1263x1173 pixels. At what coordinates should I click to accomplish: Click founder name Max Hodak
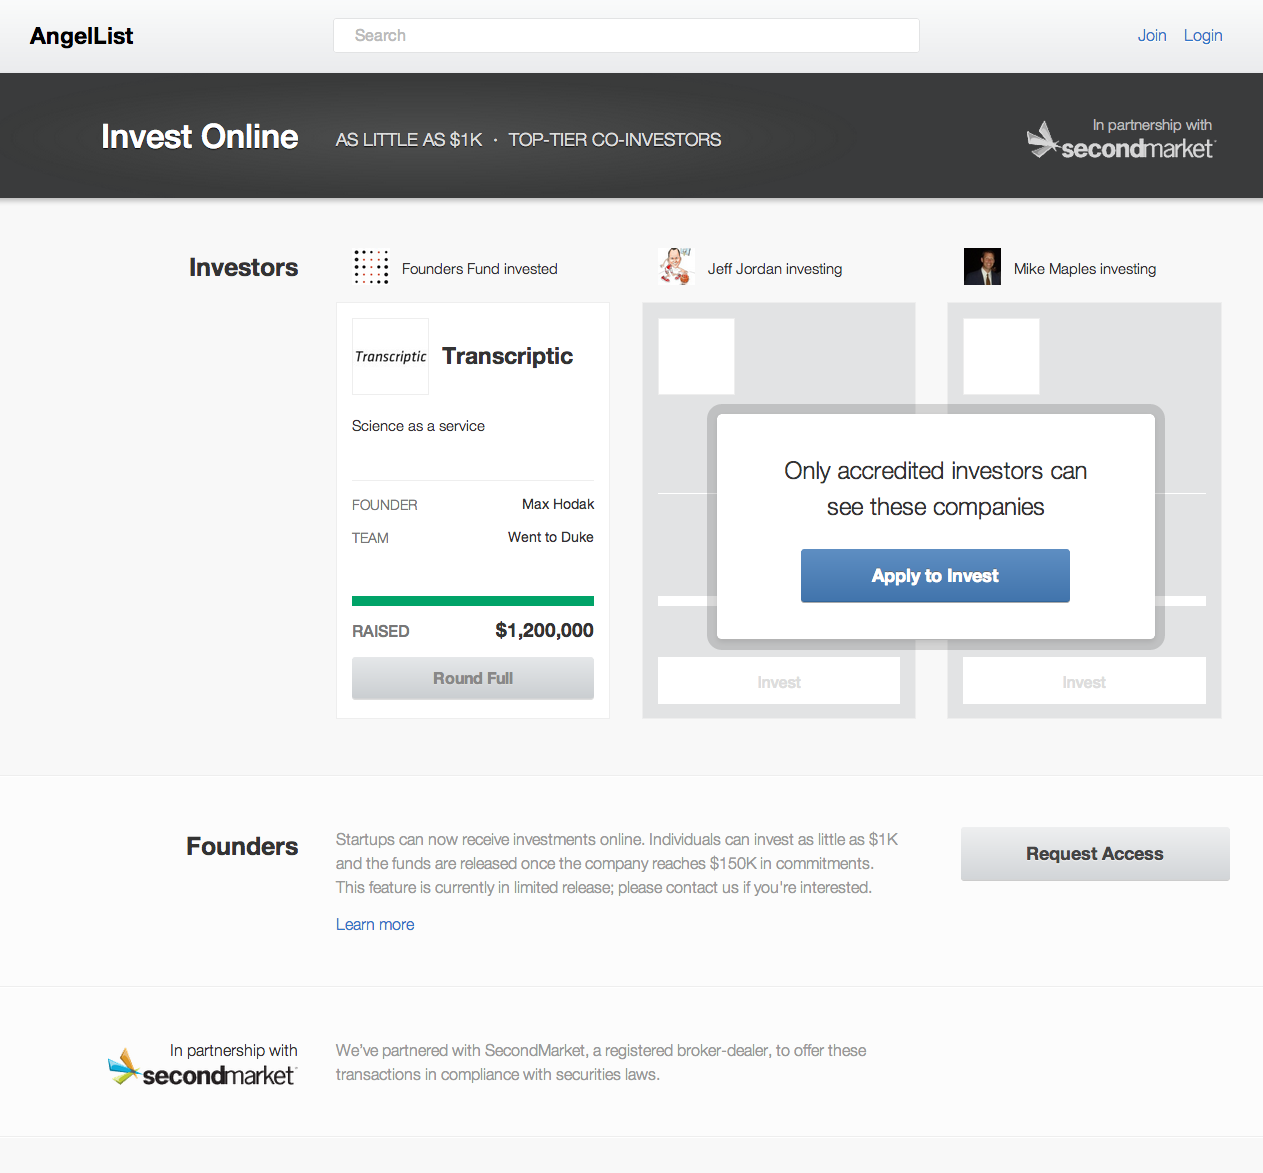558,504
